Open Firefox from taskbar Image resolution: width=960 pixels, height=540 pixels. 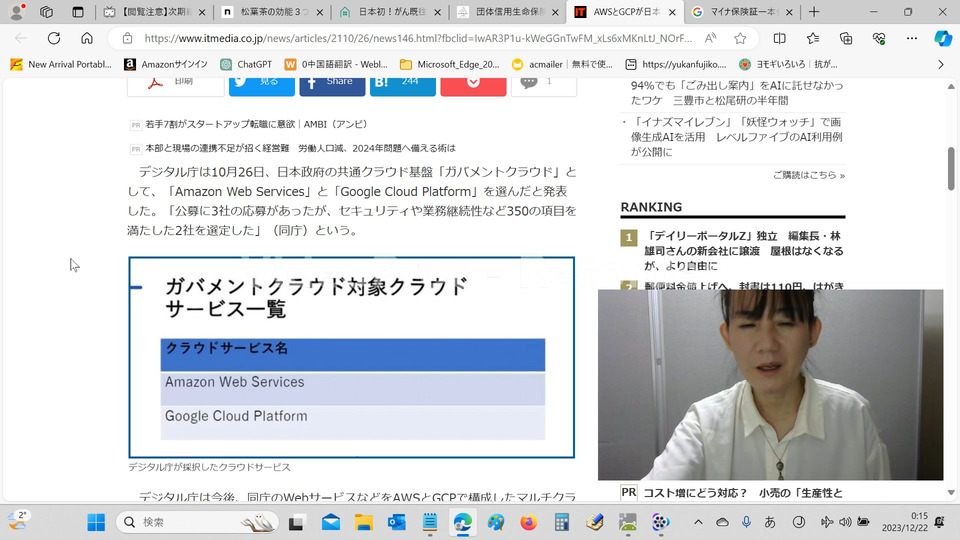(x=528, y=522)
